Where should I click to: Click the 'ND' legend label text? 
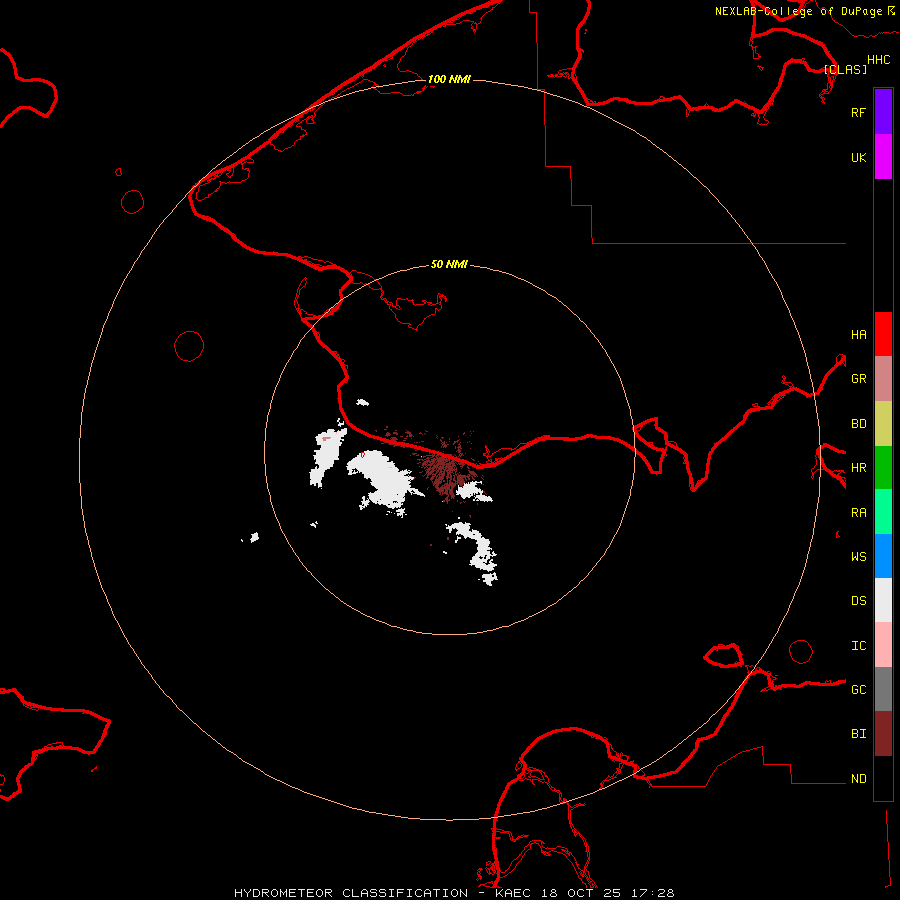pos(858,778)
